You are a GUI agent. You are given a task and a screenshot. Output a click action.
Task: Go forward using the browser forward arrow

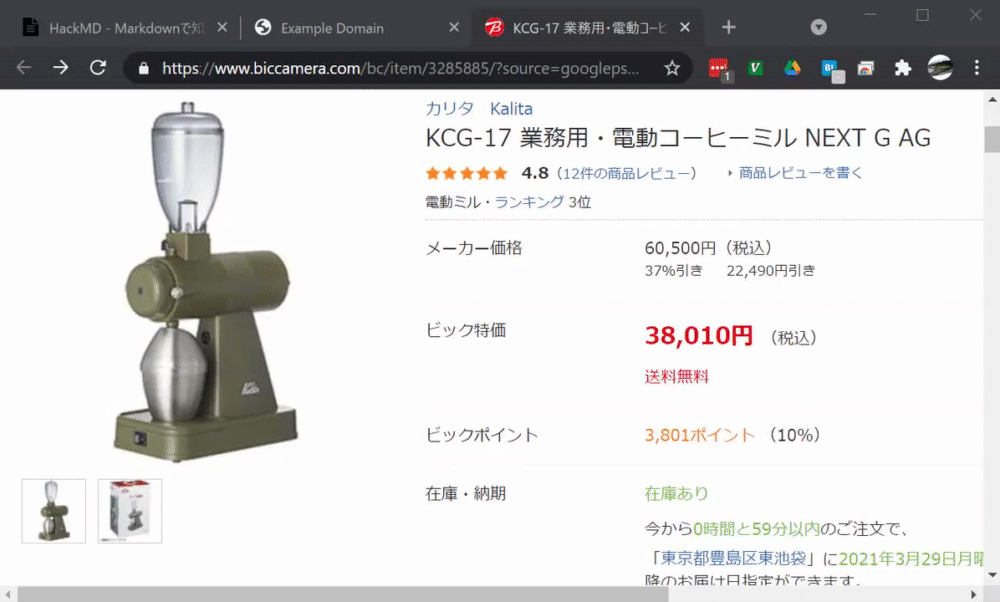click(x=61, y=68)
